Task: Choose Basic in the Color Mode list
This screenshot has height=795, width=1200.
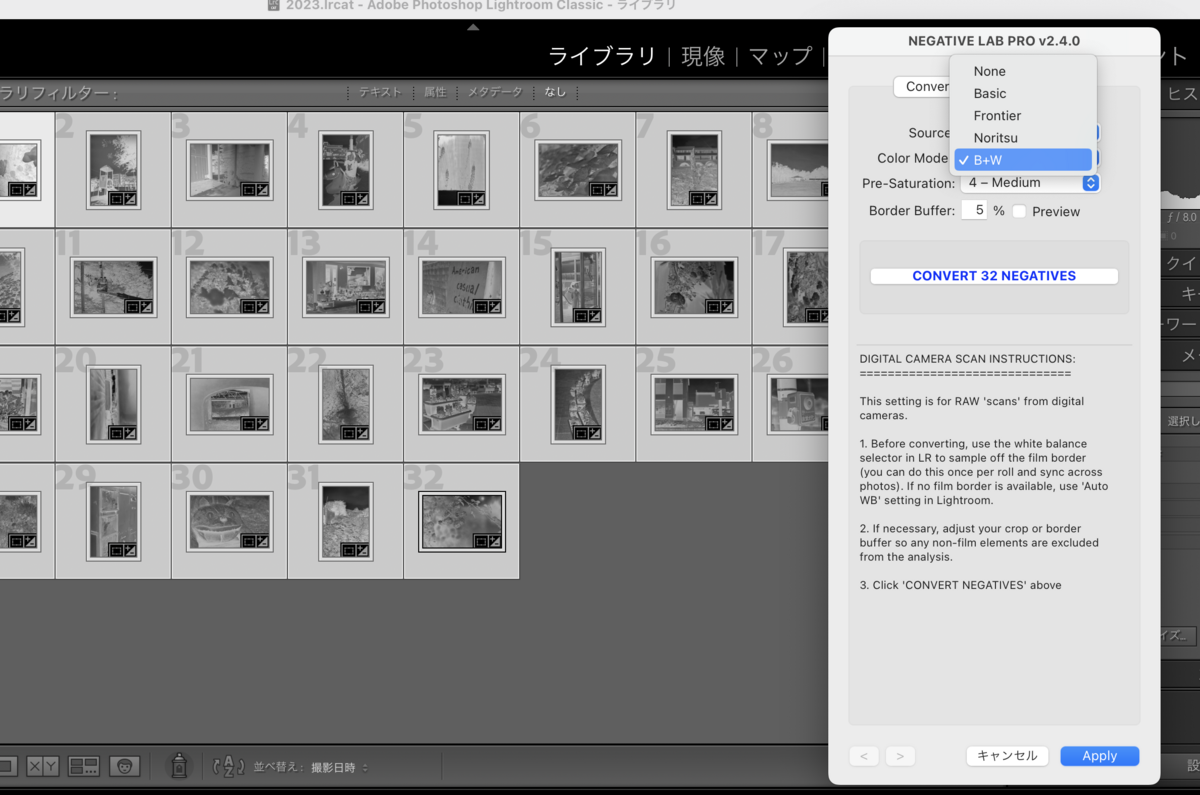Action: point(1023,93)
